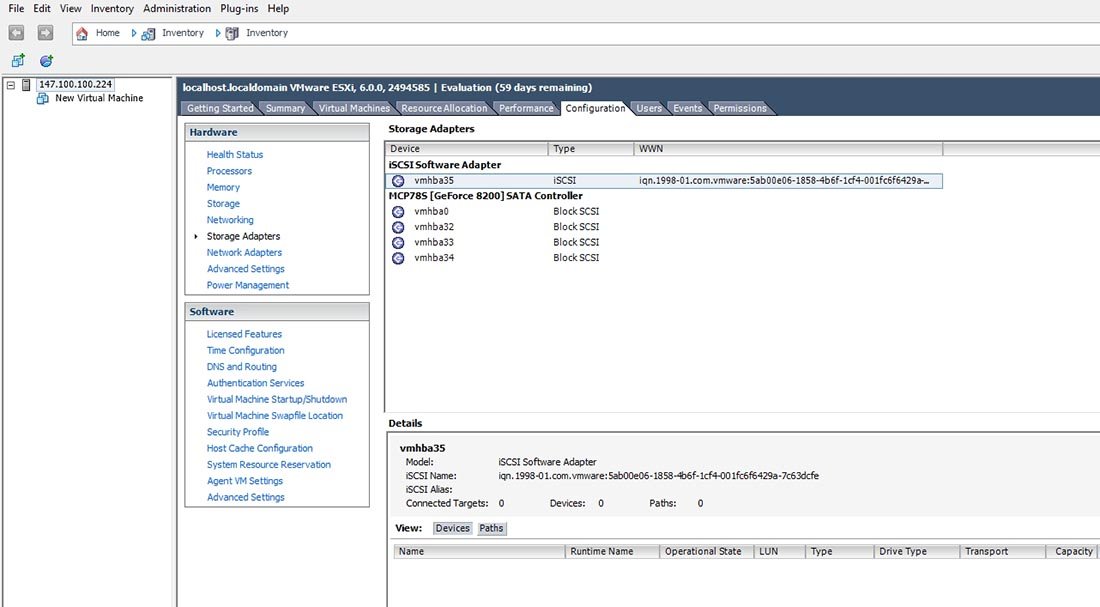
Task: Sort adapters by the Type column header
Action: tap(564, 148)
